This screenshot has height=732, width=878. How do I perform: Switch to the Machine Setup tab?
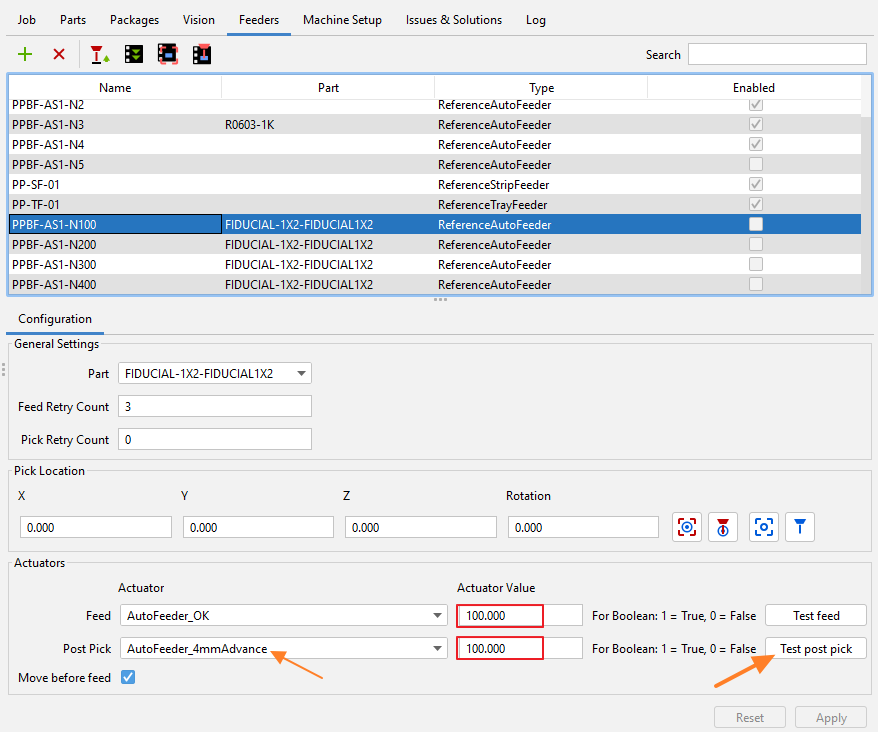point(342,20)
